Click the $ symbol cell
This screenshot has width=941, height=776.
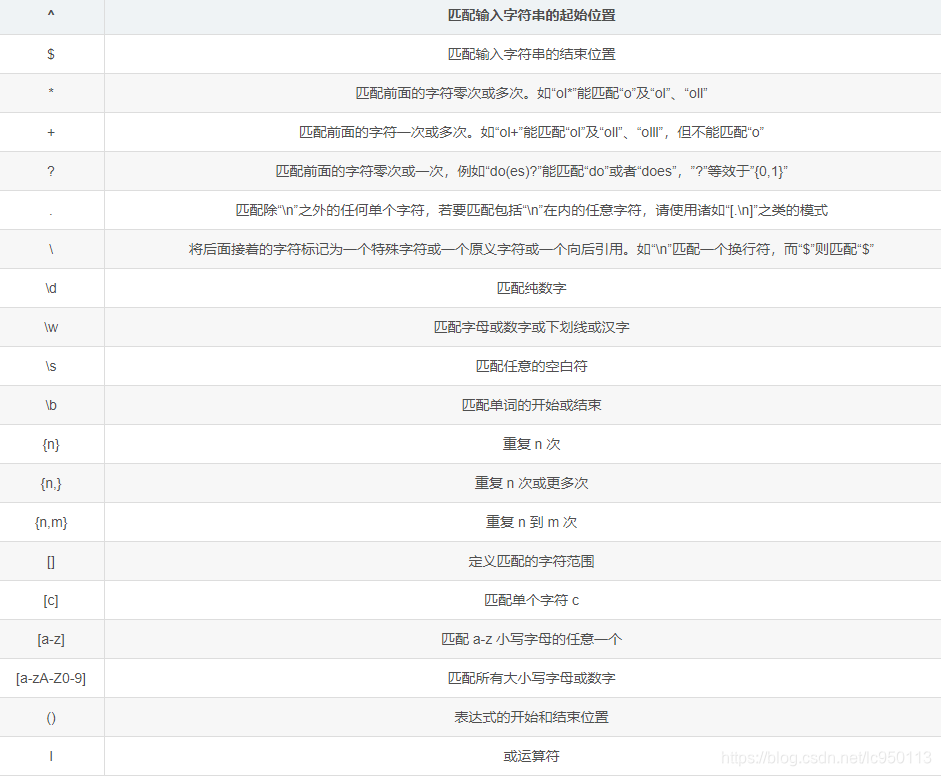pyautogui.click(x=51, y=54)
